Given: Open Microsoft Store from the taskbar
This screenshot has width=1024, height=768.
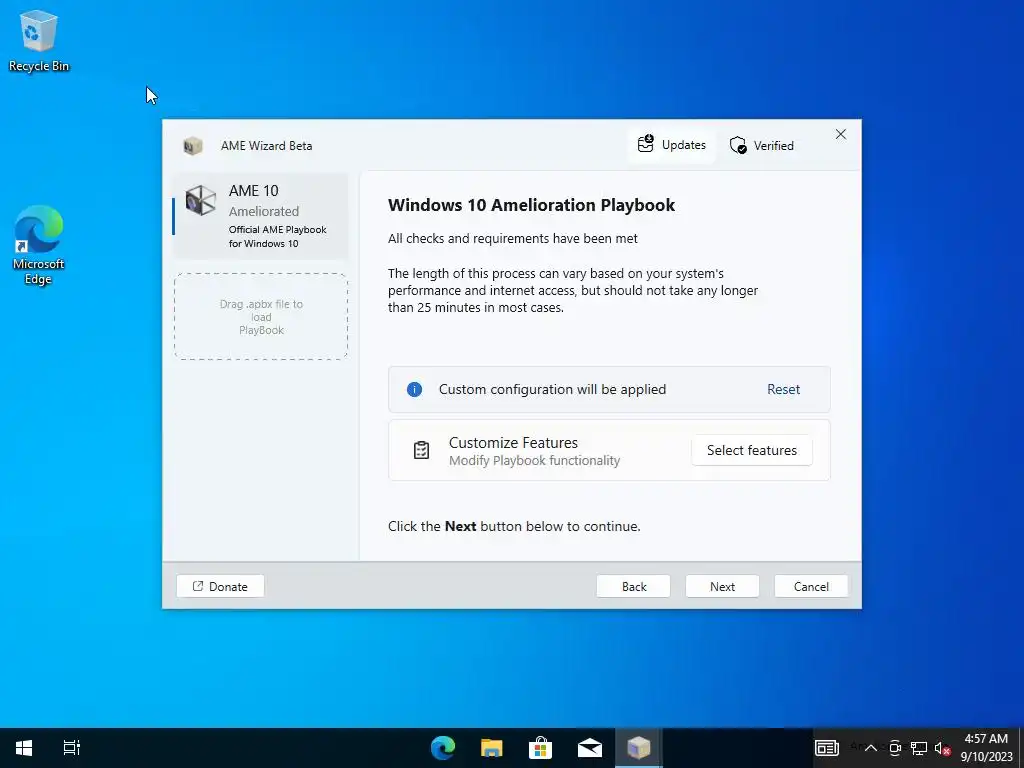Looking at the screenshot, I should click(x=541, y=748).
